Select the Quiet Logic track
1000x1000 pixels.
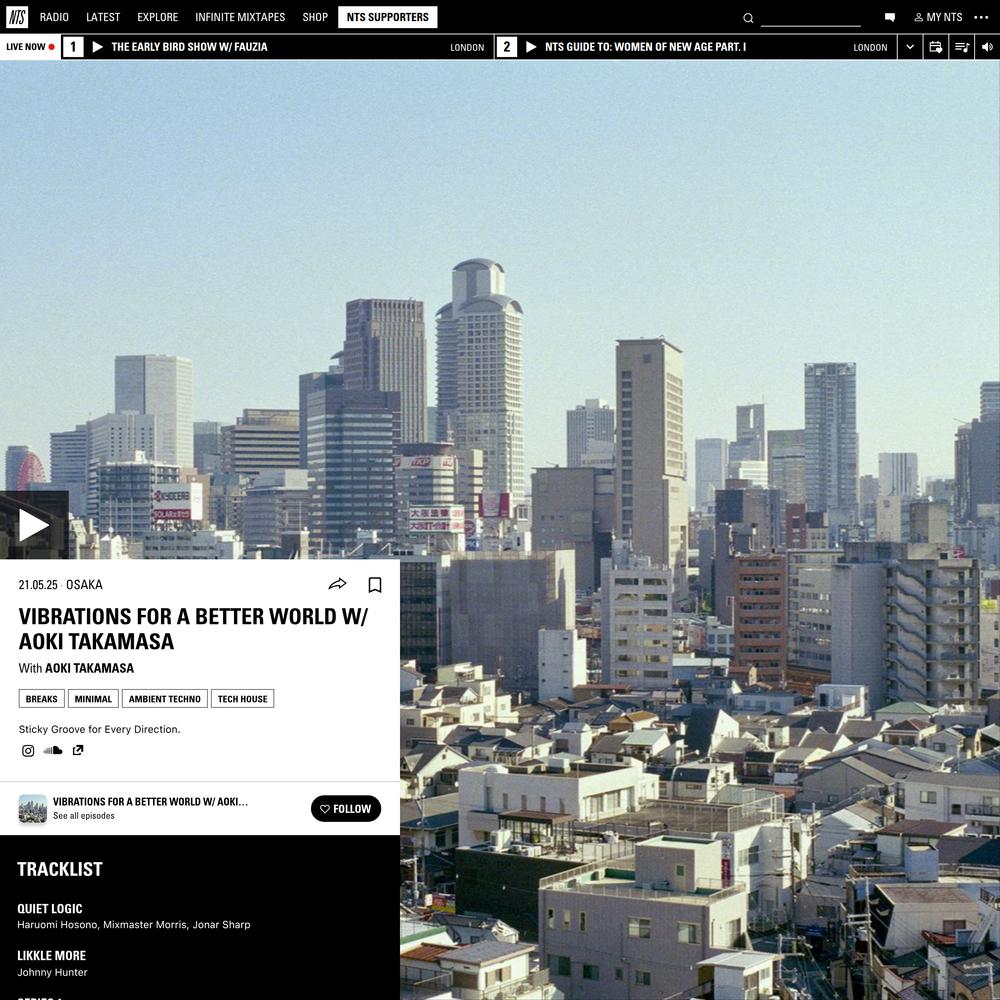point(50,908)
